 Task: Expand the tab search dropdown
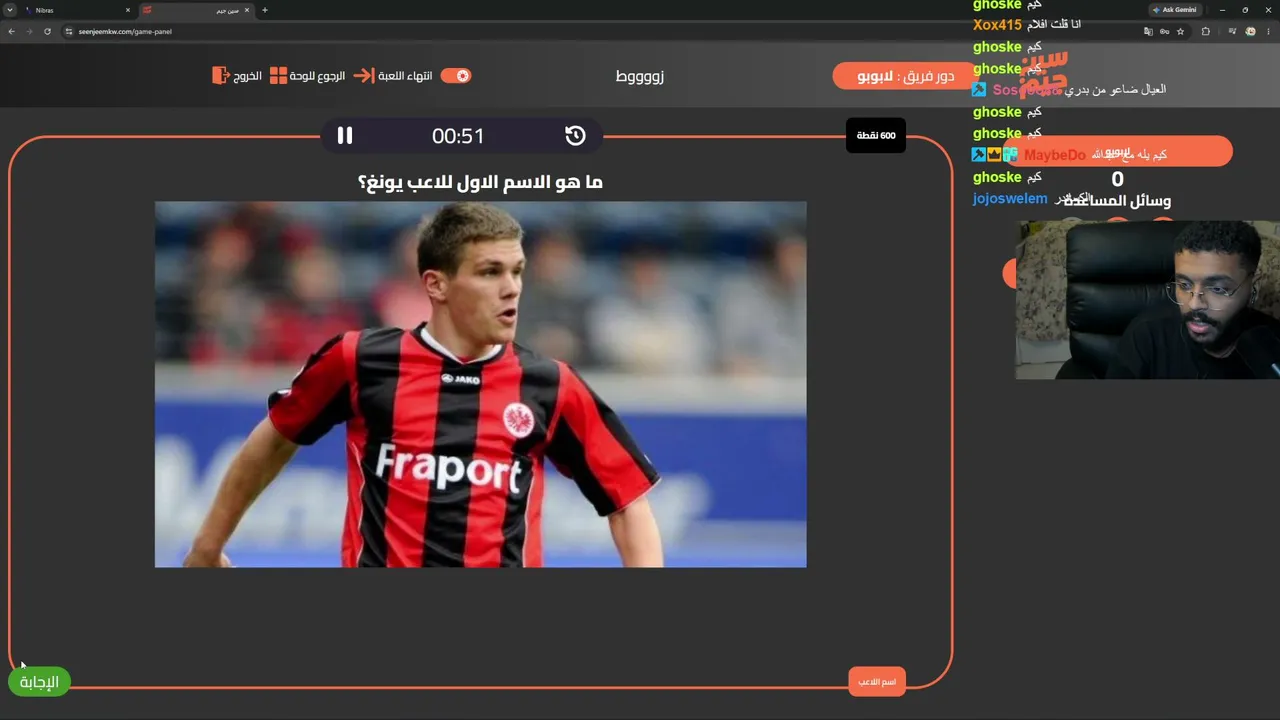pyautogui.click(x=10, y=10)
